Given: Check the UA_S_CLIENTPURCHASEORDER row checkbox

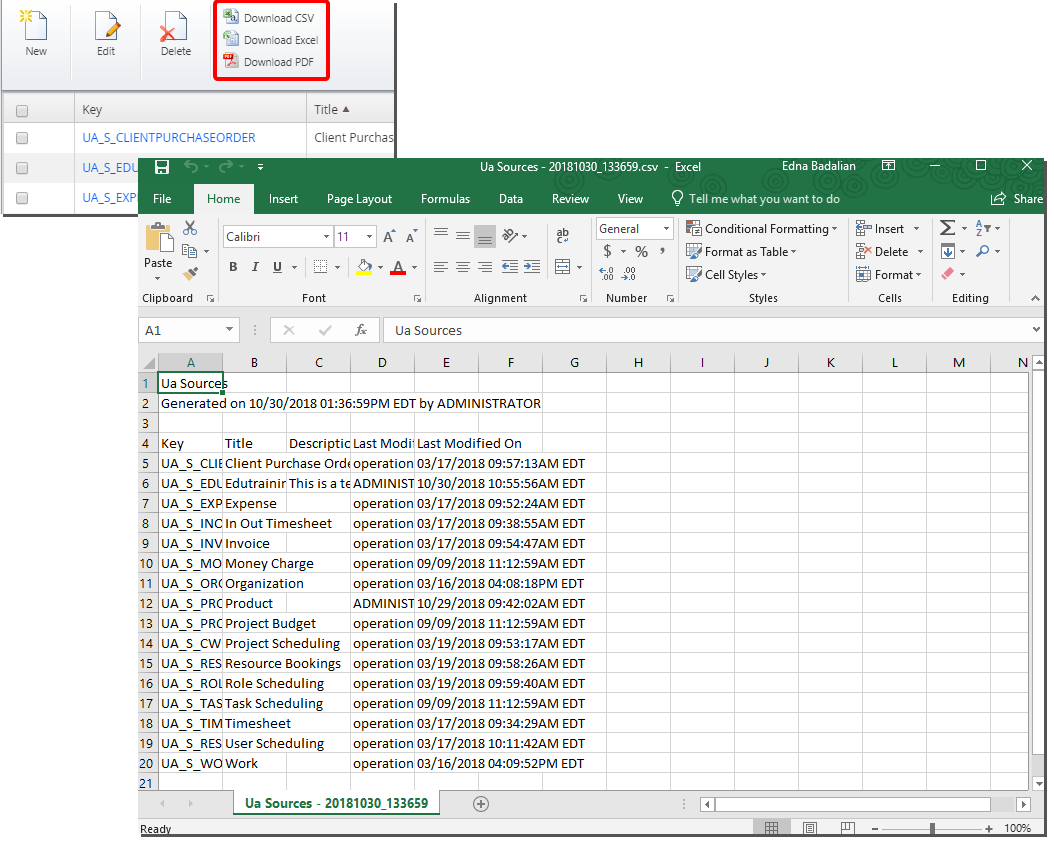Looking at the screenshot, I should (22, 138).
